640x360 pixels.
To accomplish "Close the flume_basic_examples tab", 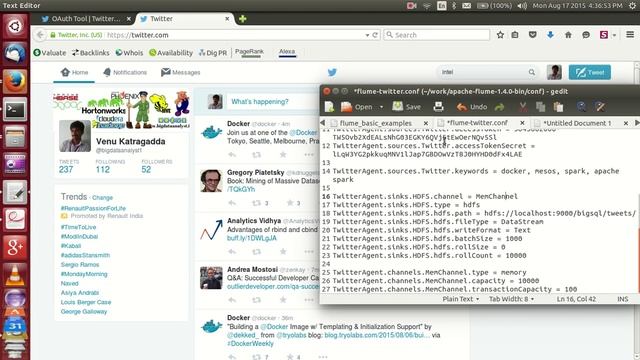I will (426, 123).
